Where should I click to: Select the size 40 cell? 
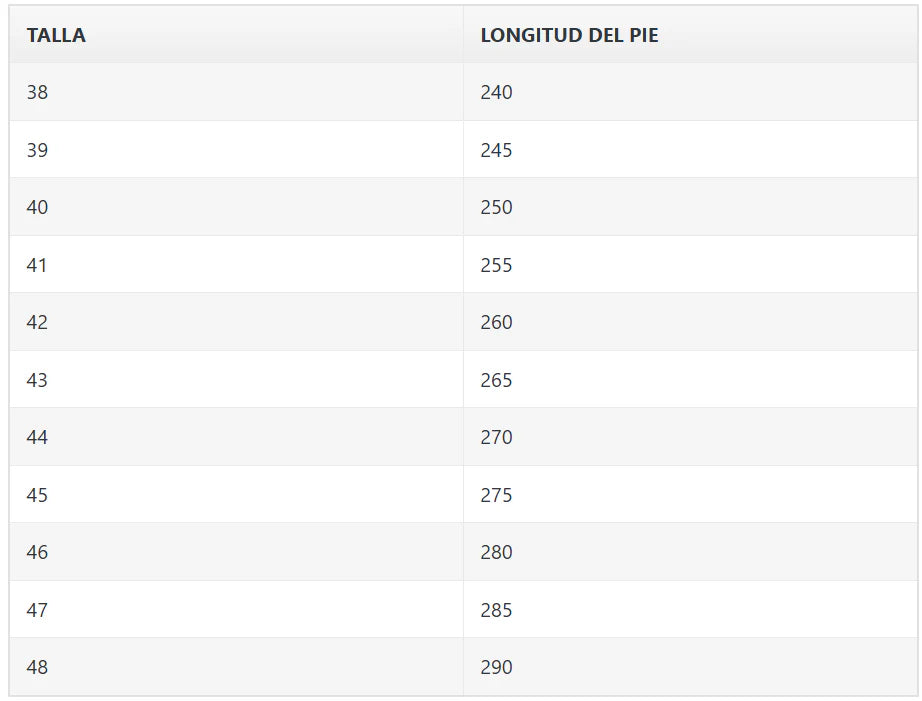pos(38,207)
